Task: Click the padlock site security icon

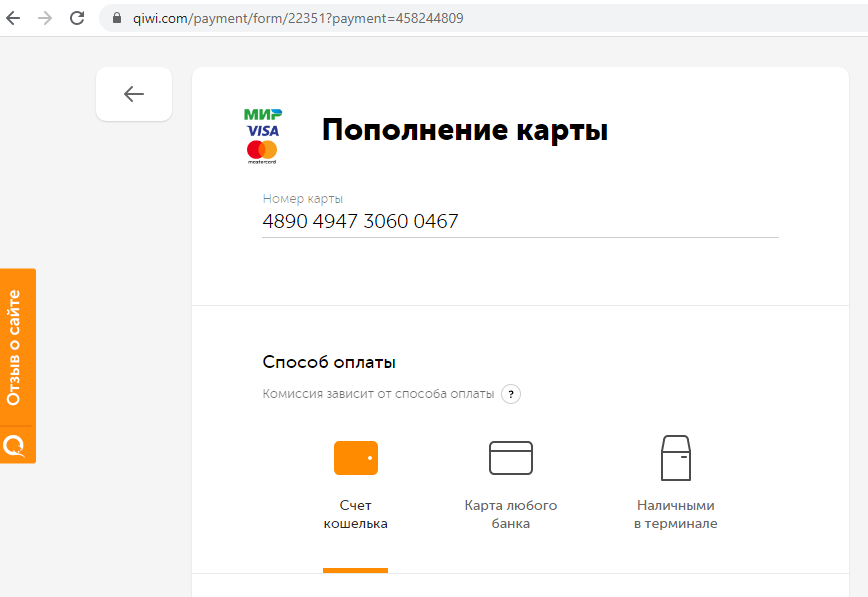Action: [x=117, y=18]
